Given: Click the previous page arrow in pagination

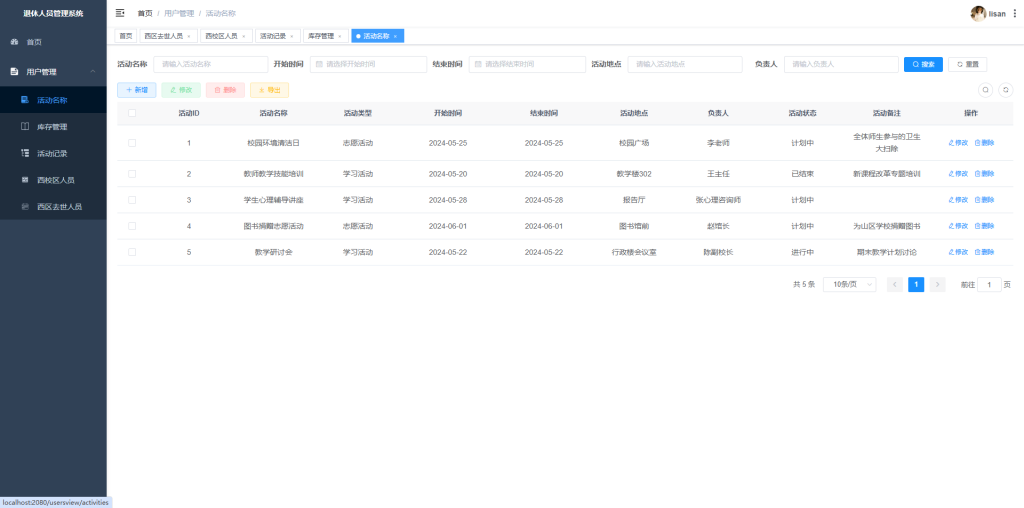Looking at the screenshot, I should 895,284.
